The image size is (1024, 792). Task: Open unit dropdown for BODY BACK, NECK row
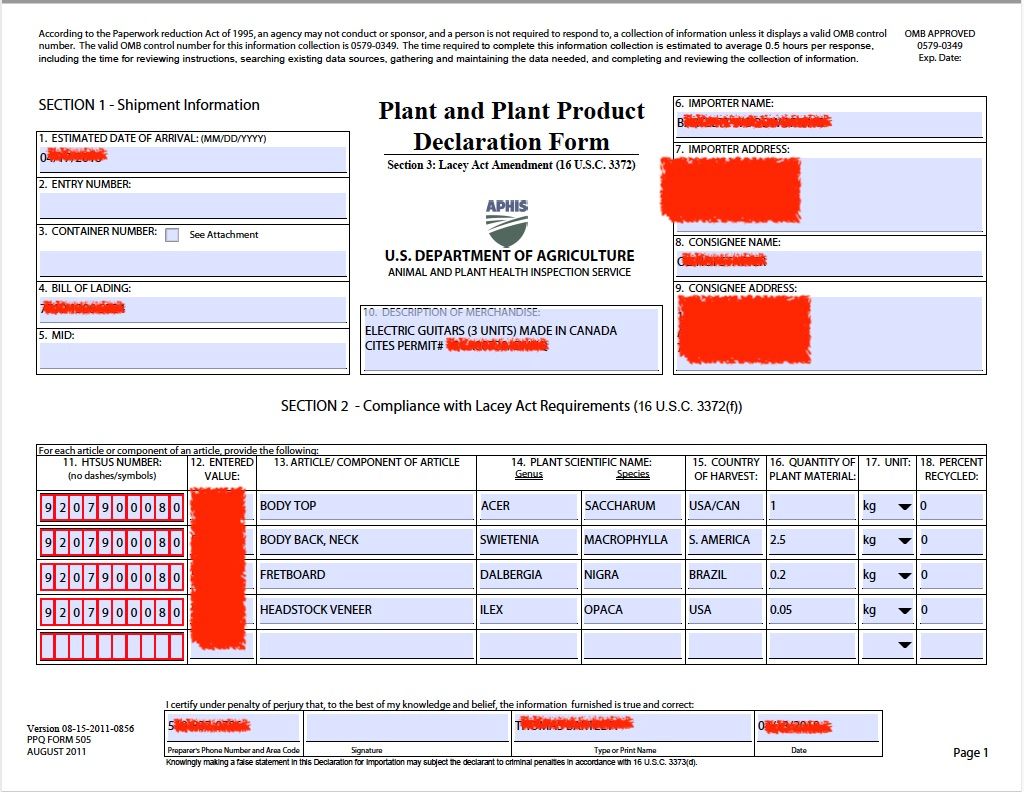(x=904, y=541)
